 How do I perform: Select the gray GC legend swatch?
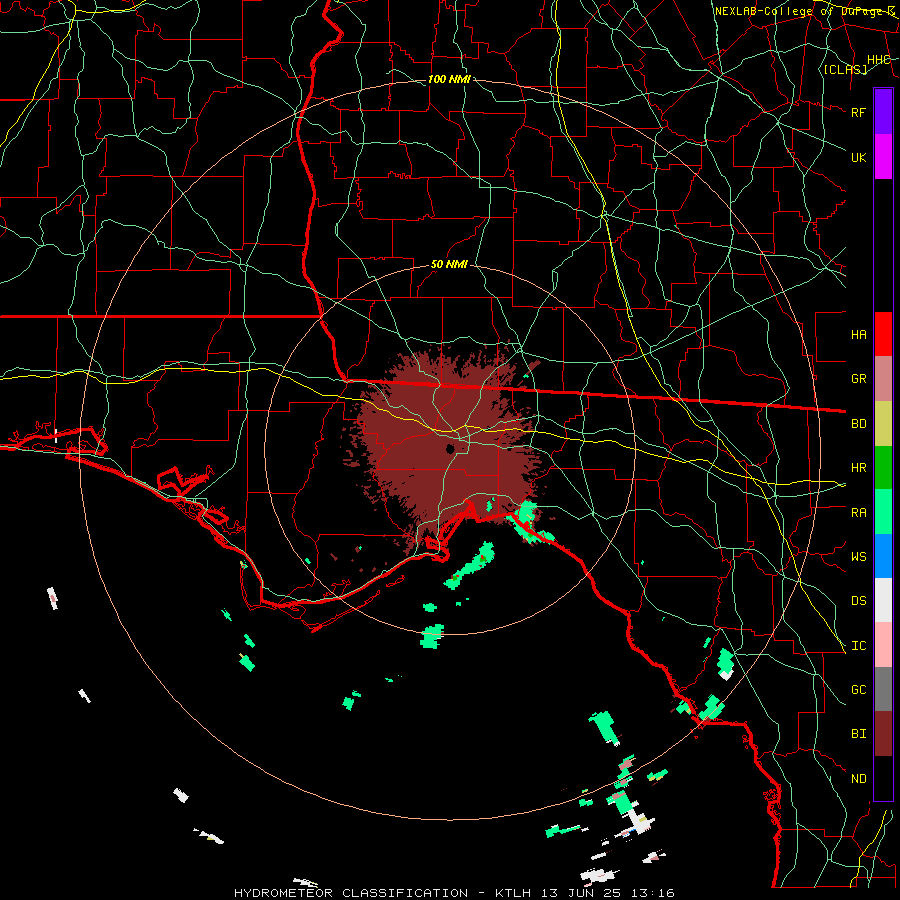click(883, 689)
